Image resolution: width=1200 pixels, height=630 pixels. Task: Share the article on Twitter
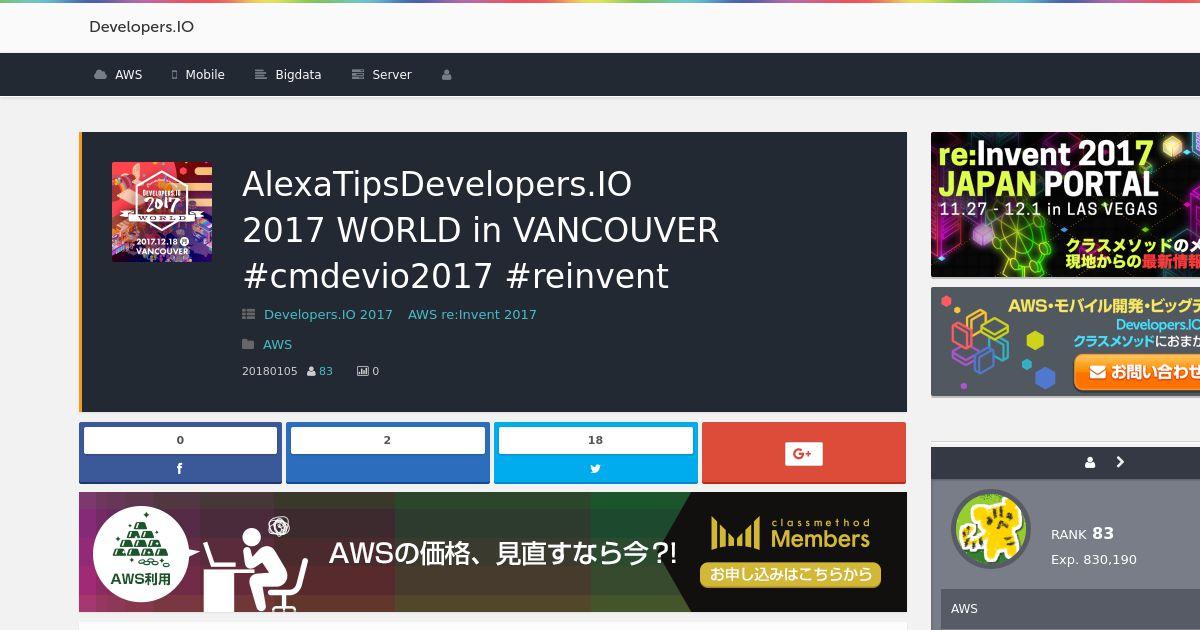(595, 468)
